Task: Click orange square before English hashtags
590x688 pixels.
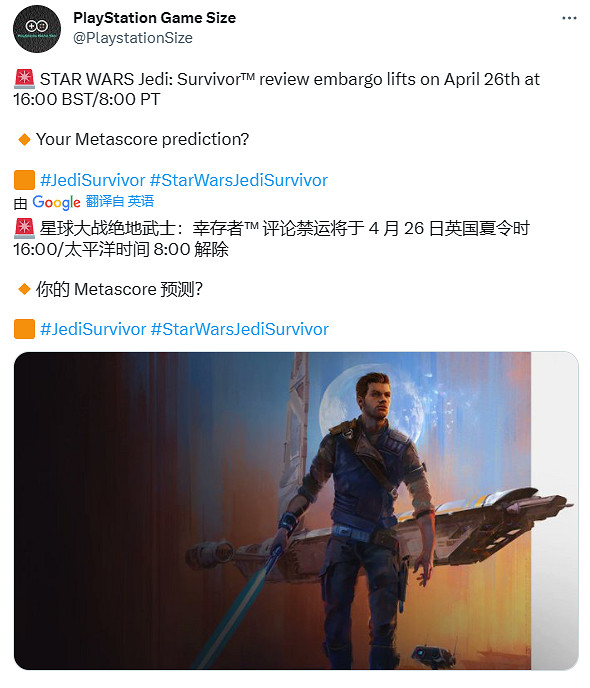Action: [x=24, y=180]
